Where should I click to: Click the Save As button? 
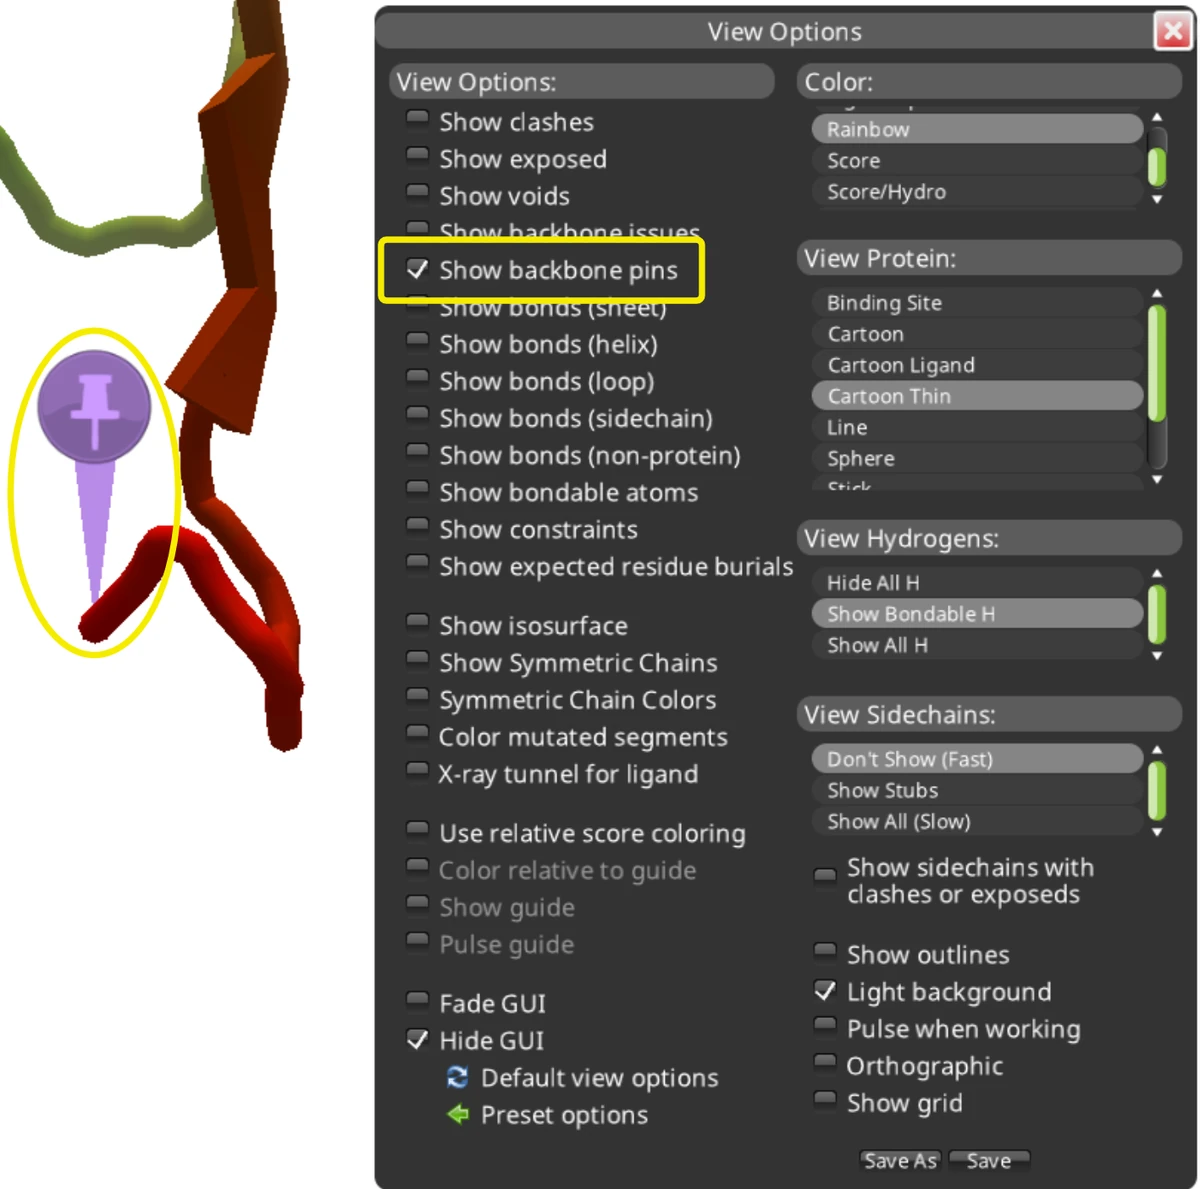pos(899,1160)
